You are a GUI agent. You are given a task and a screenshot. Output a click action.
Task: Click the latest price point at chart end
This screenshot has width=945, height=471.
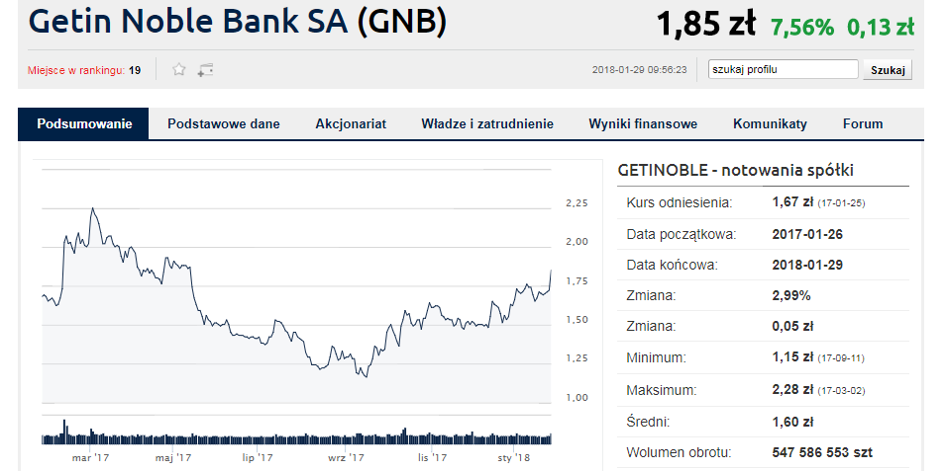[551, 271]
